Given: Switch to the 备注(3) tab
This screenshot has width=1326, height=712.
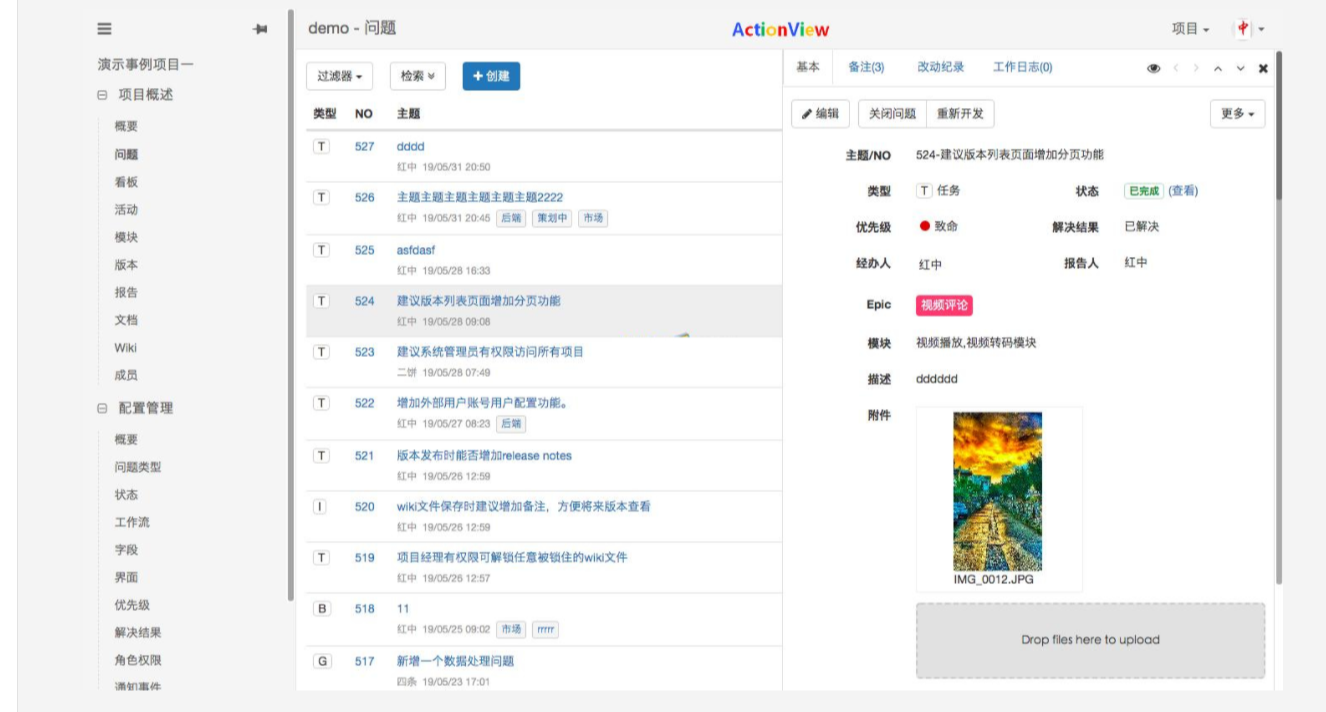Looking at the screenshot, I should (x=865, y=67).
